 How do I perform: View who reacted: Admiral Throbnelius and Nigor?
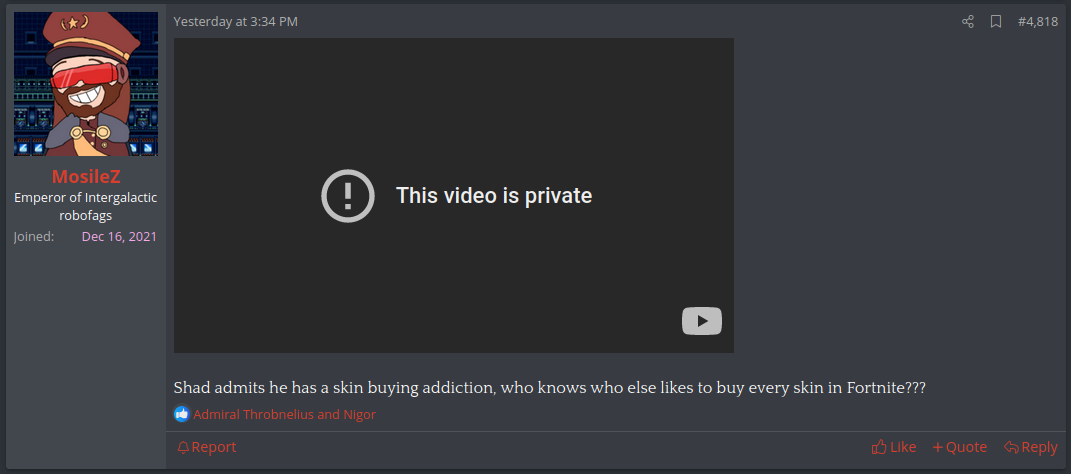coord(284,414)
